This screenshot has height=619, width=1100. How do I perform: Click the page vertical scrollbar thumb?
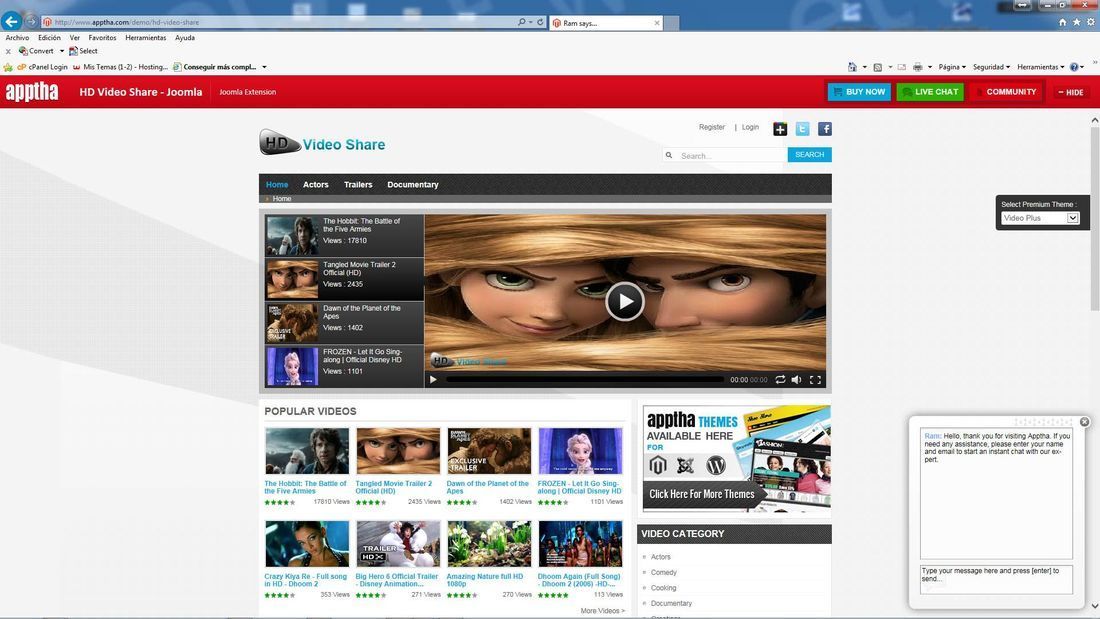1094,219
